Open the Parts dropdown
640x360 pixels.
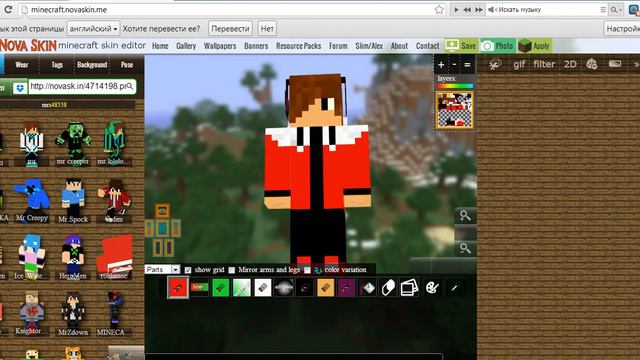[x=162, y=269]
